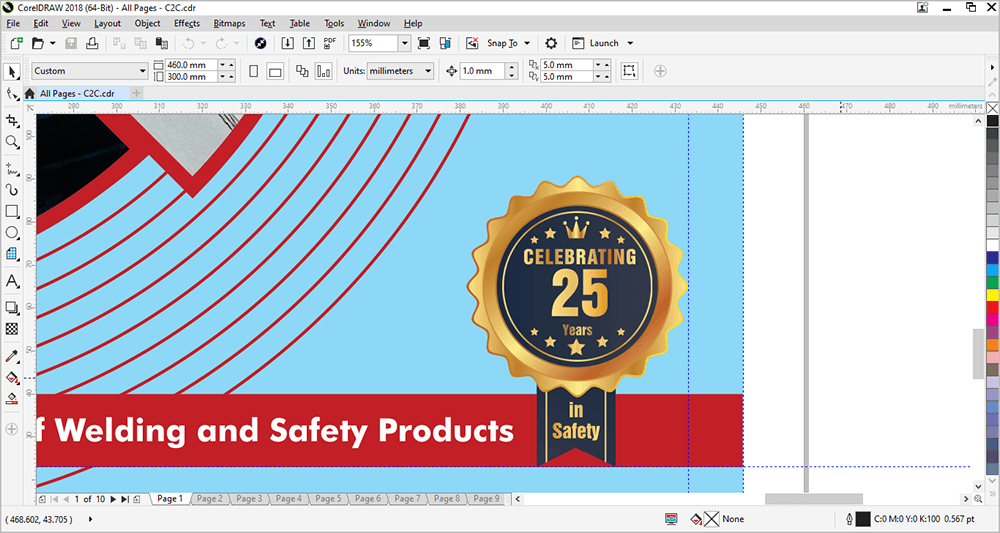The width and height of the screenshot is (1000, 533).
Task: Set landscape page orientation
Action: pyautogui.click(x=275, y=71)
